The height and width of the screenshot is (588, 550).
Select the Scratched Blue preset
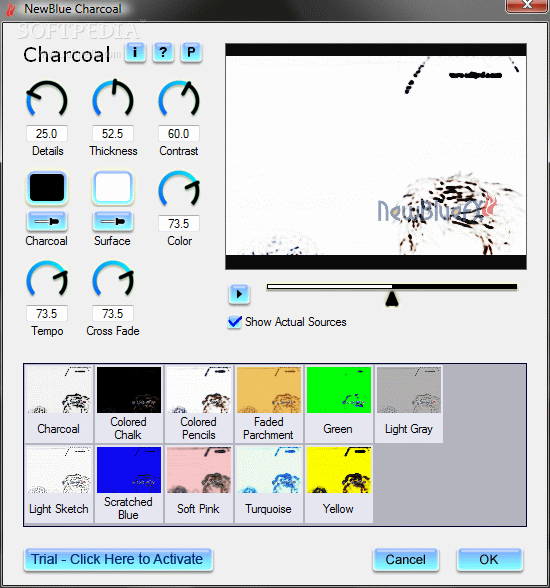[129, 484]
